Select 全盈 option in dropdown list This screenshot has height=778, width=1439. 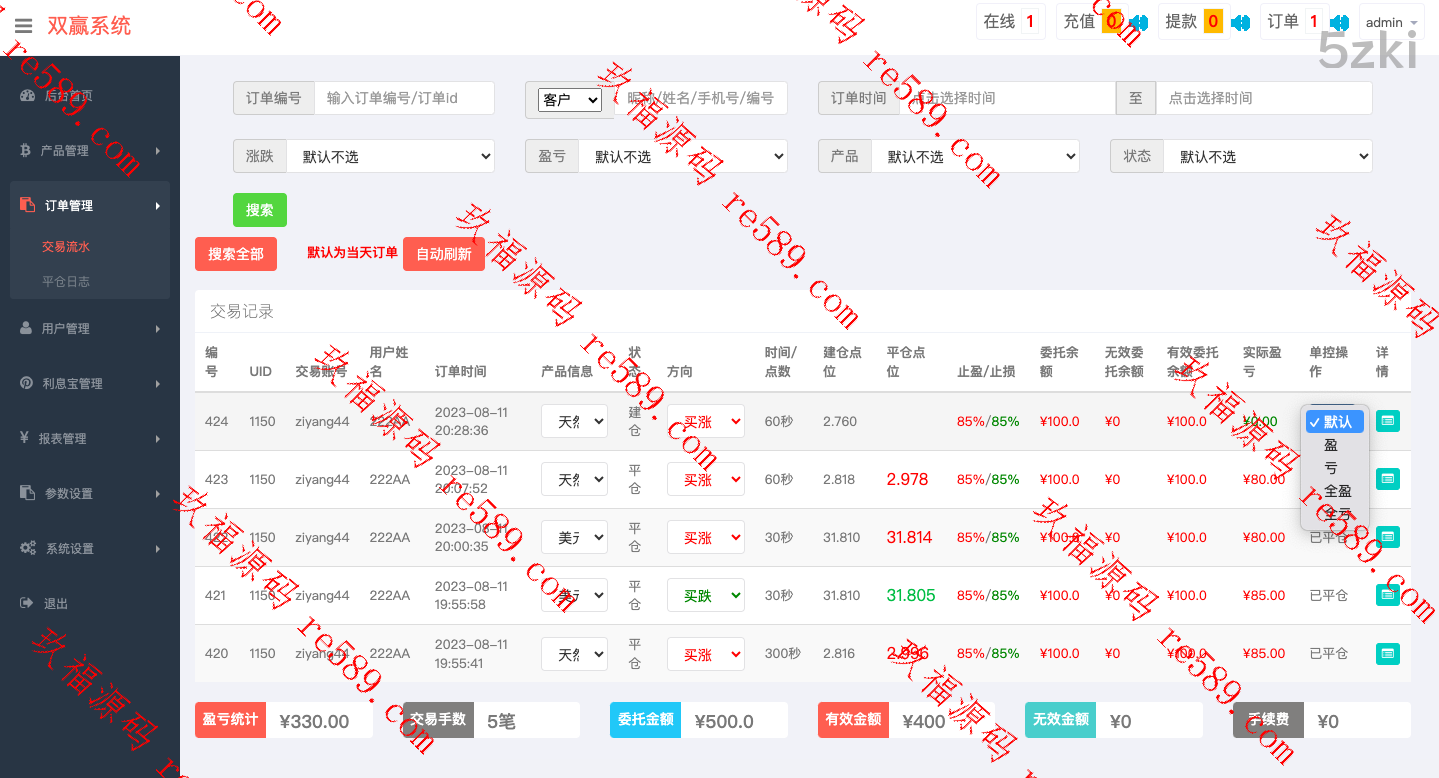point(1337,491)
